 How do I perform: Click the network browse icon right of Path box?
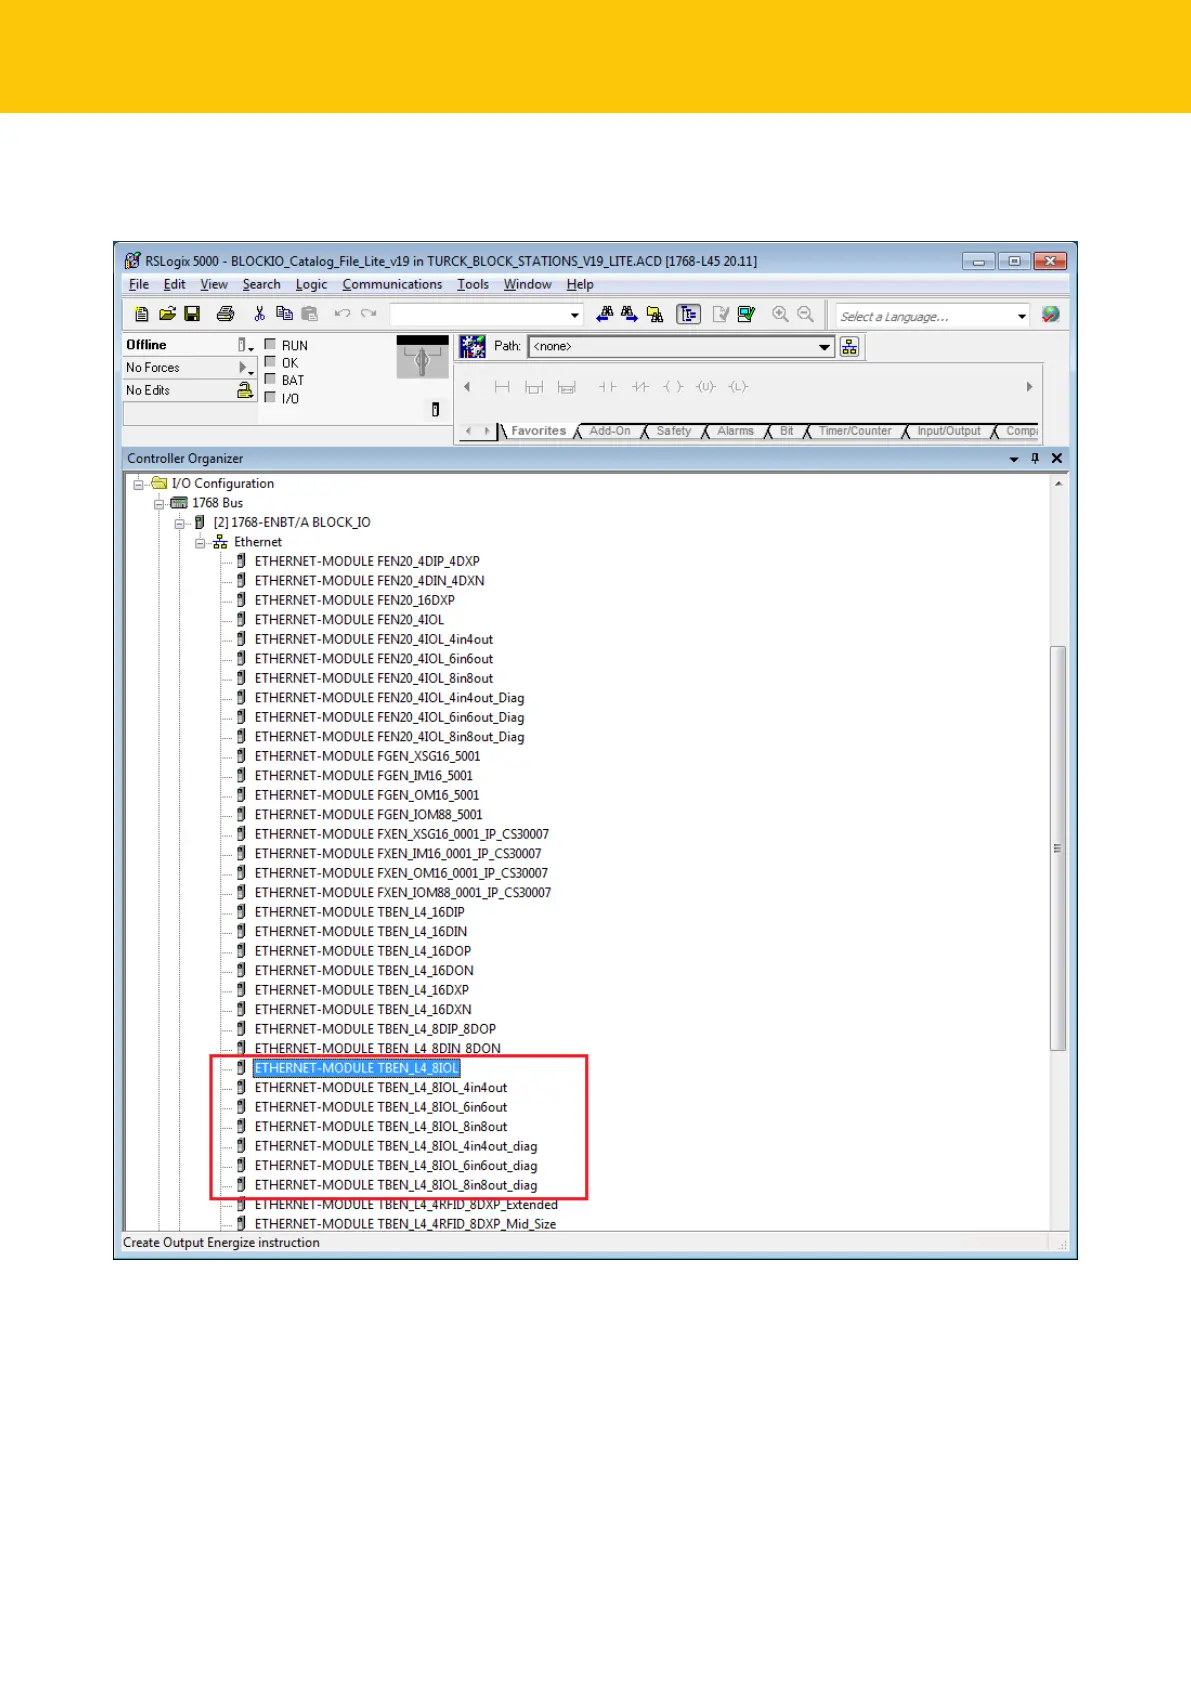coord(849,346)
